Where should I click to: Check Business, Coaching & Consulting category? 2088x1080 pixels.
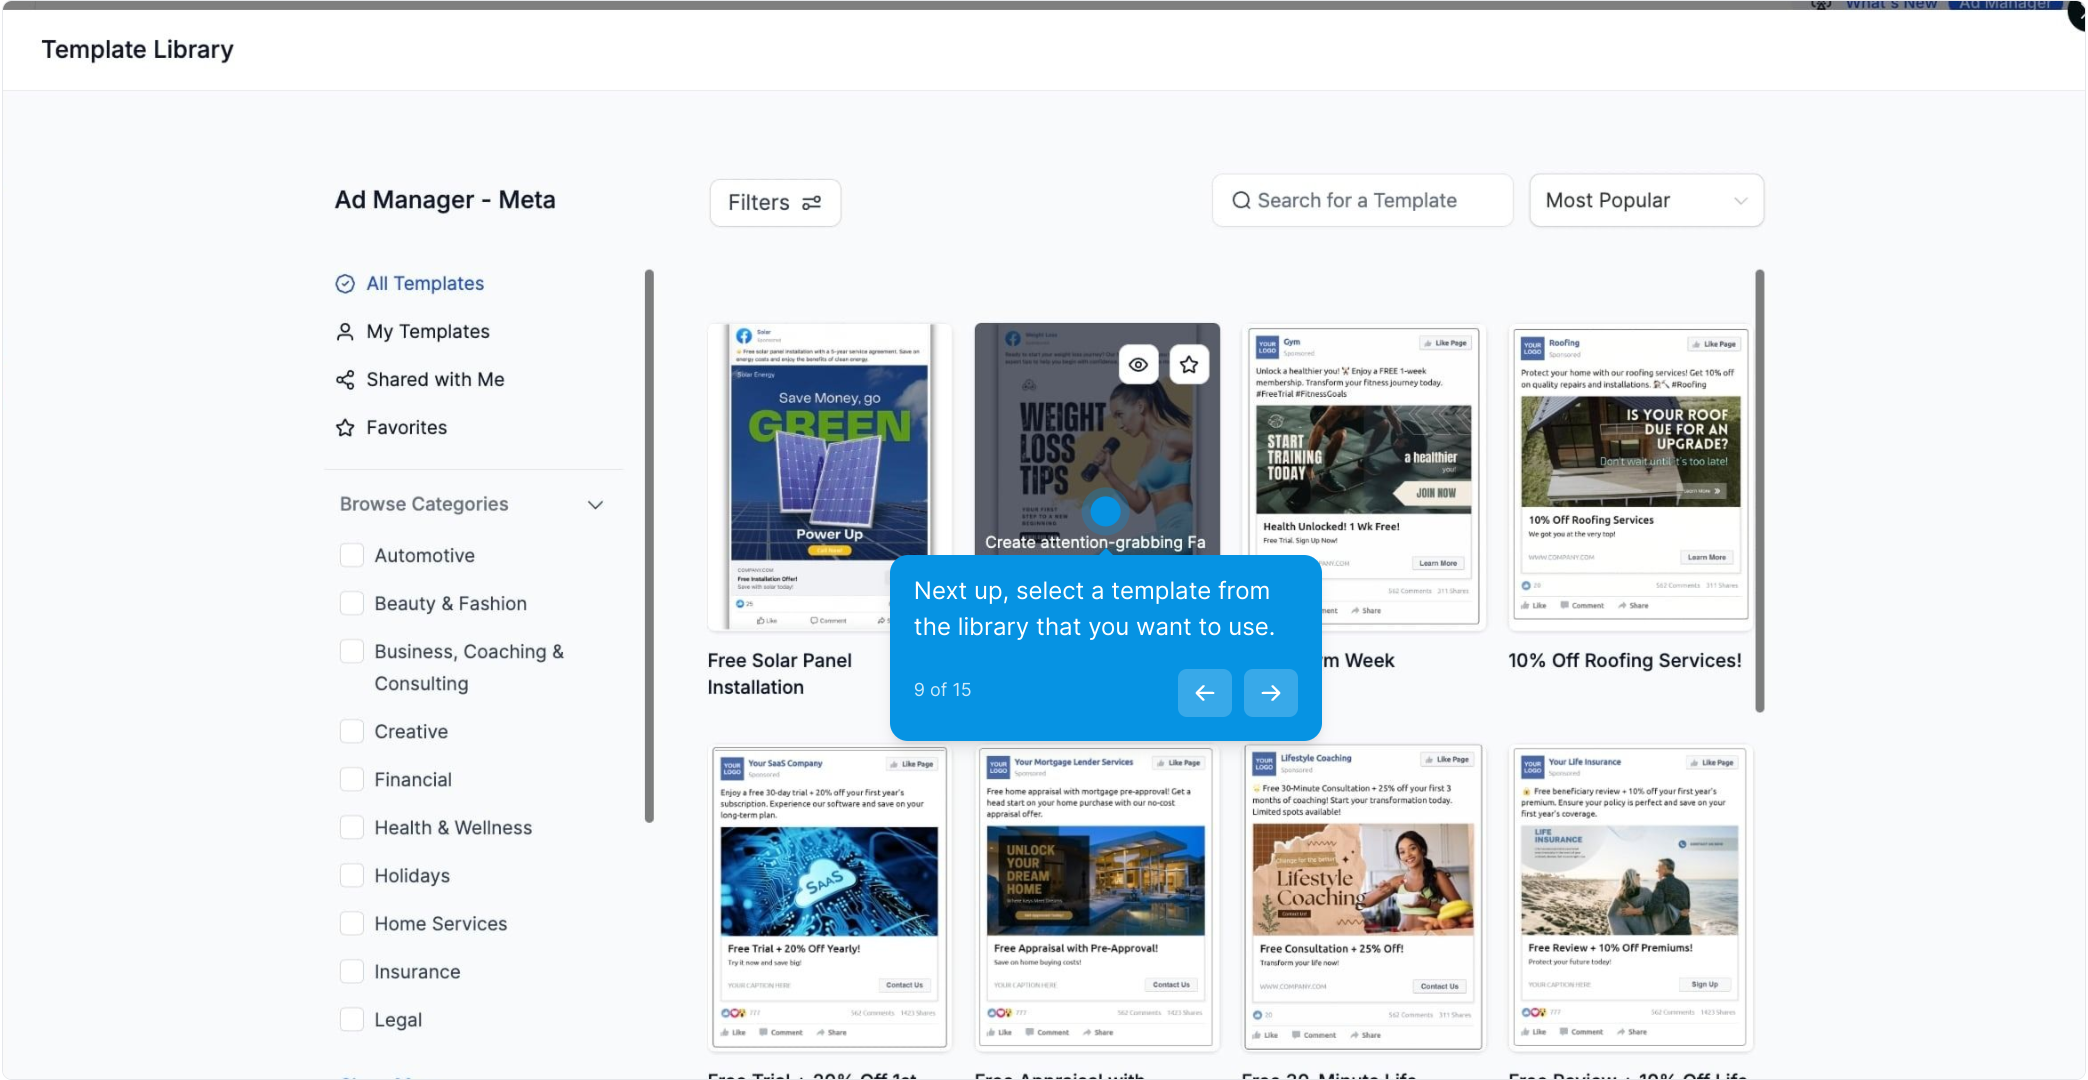pos(352,651)
